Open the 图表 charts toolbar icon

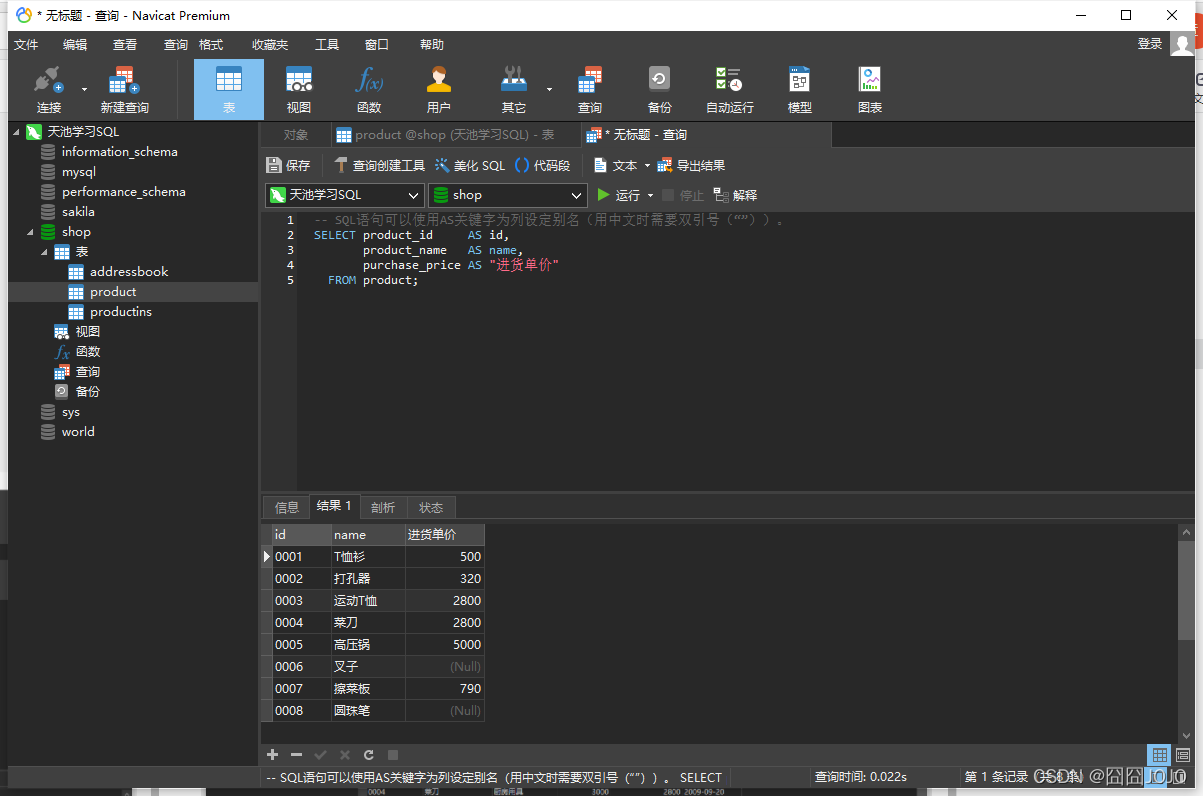869,89
